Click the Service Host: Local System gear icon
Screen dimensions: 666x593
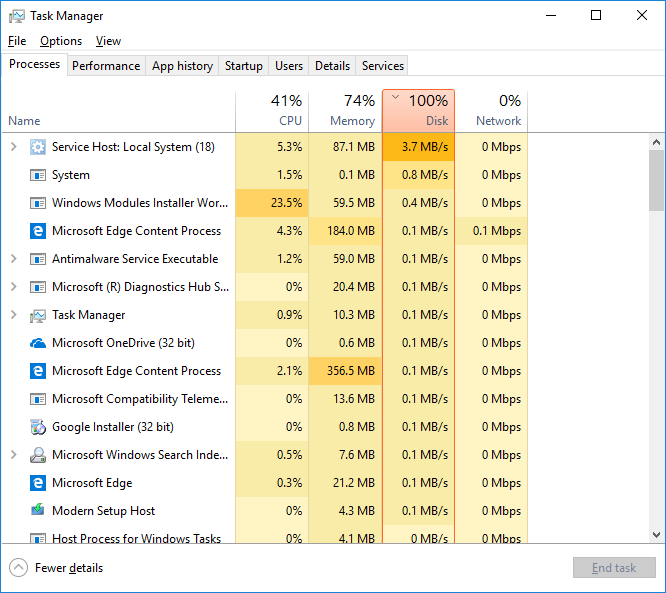coord(38,147)
